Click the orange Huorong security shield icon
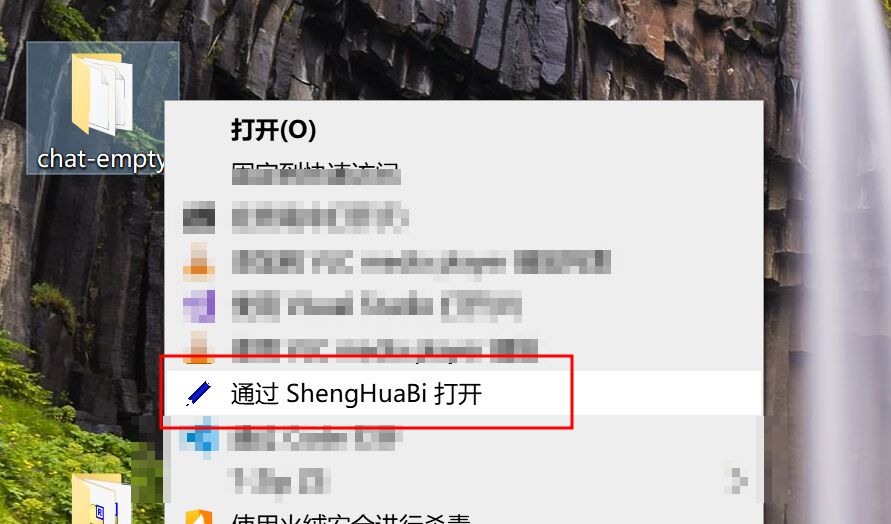891x524 pixels. tap(199, 517)
